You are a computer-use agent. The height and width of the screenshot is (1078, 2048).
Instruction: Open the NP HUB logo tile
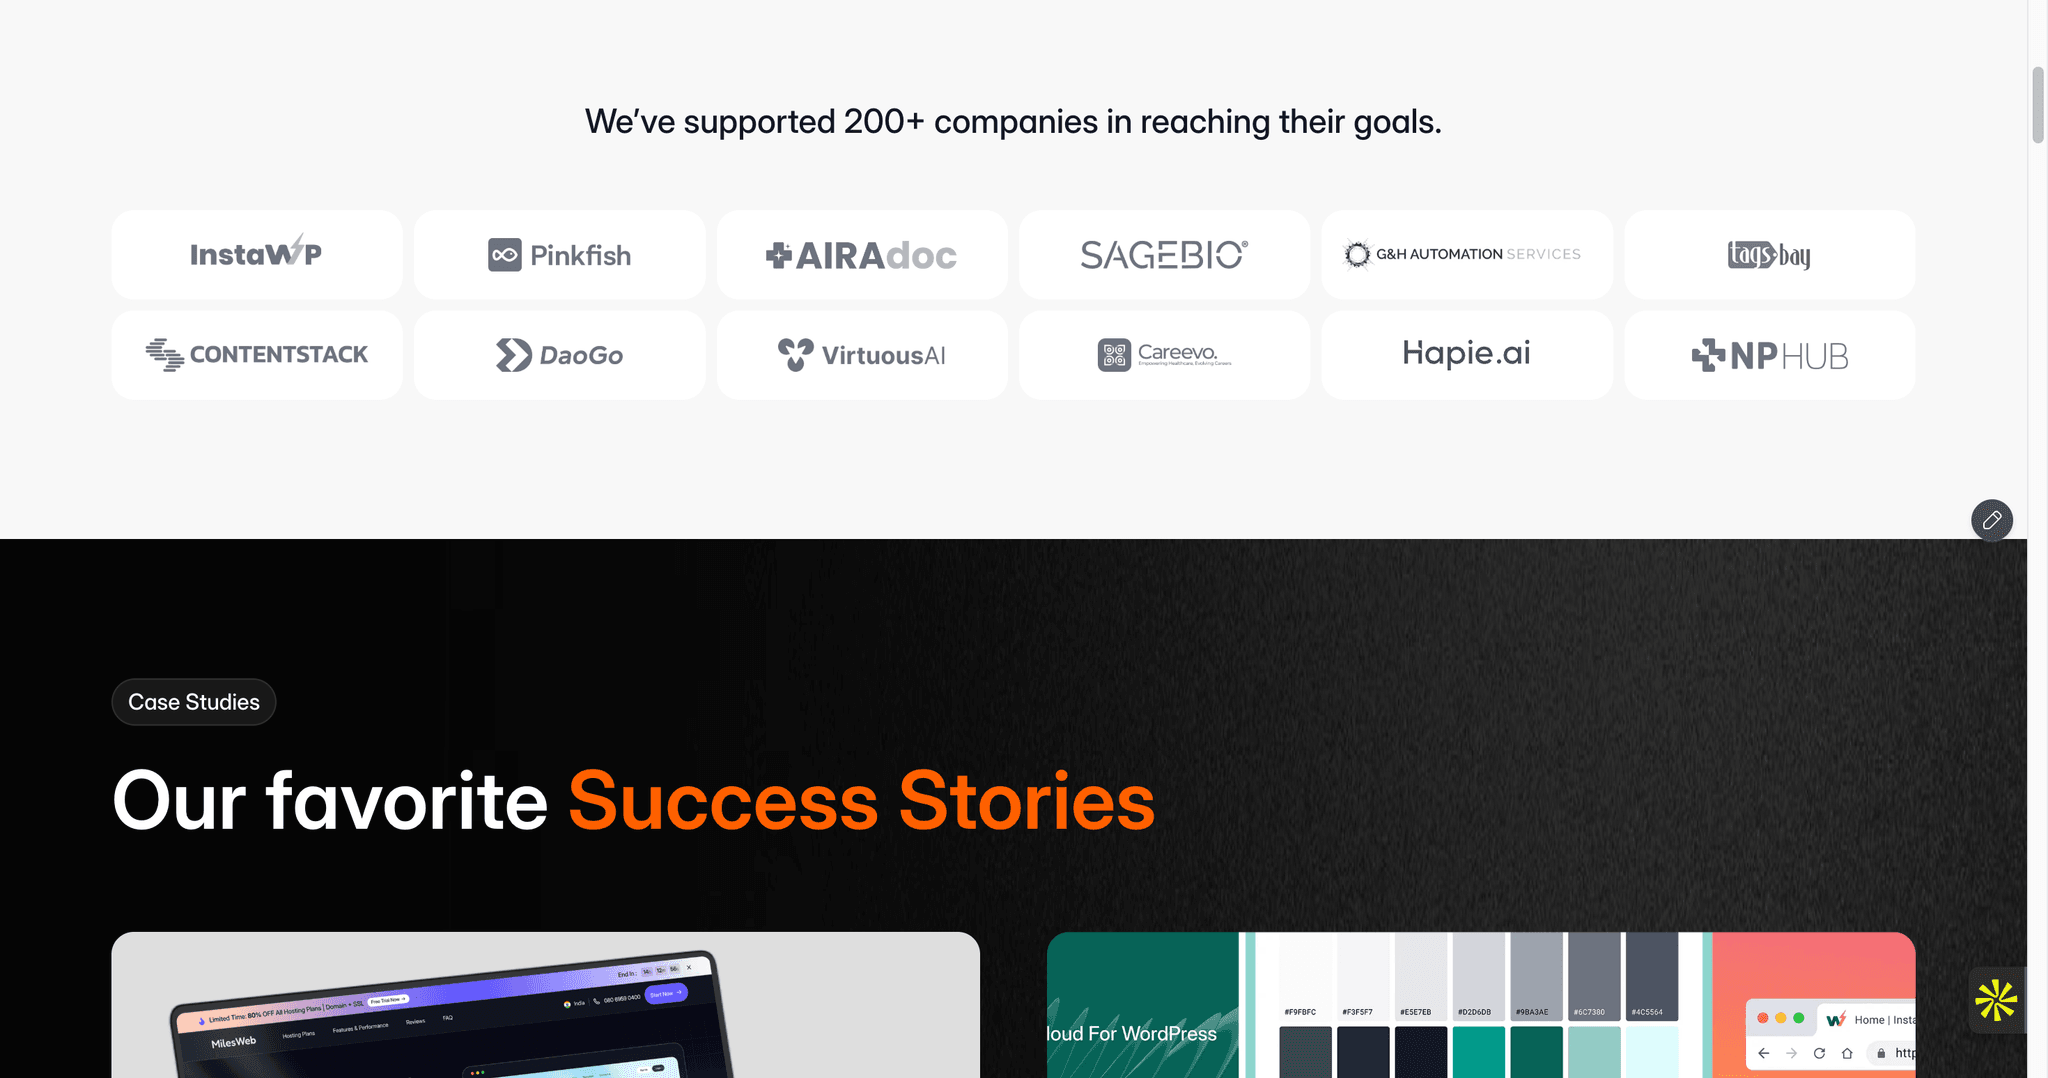point(1770,355)
